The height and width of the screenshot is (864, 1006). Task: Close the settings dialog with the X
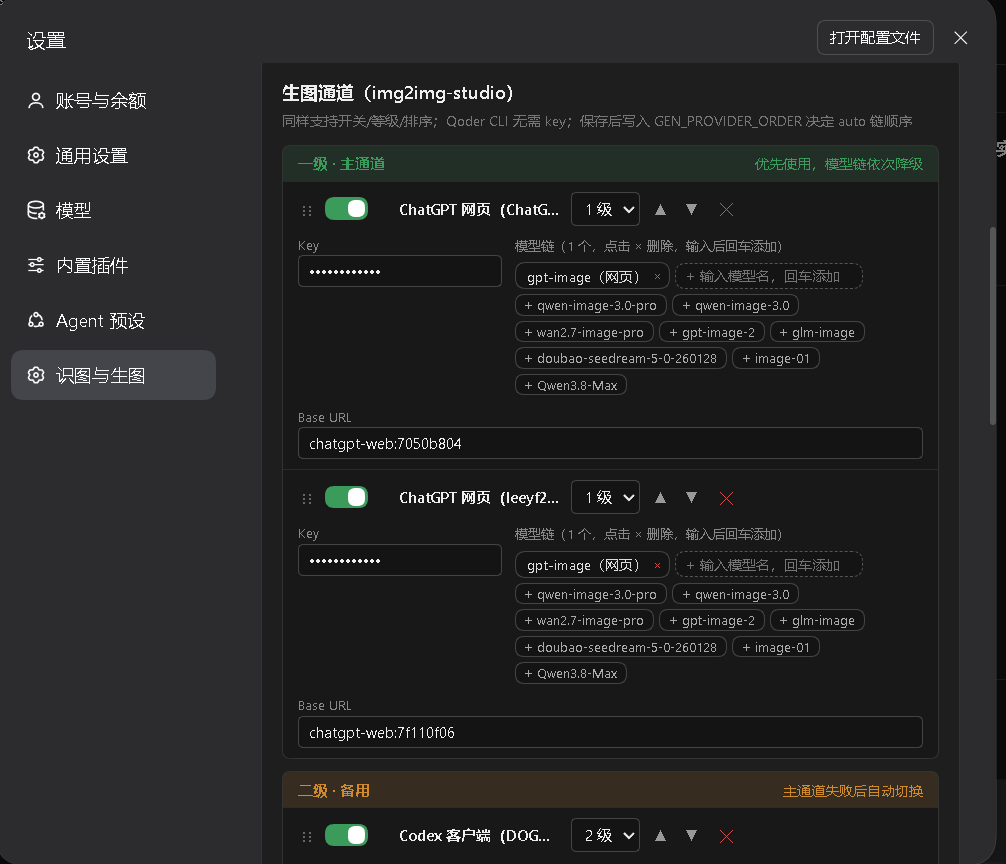(x=960, y=38)
